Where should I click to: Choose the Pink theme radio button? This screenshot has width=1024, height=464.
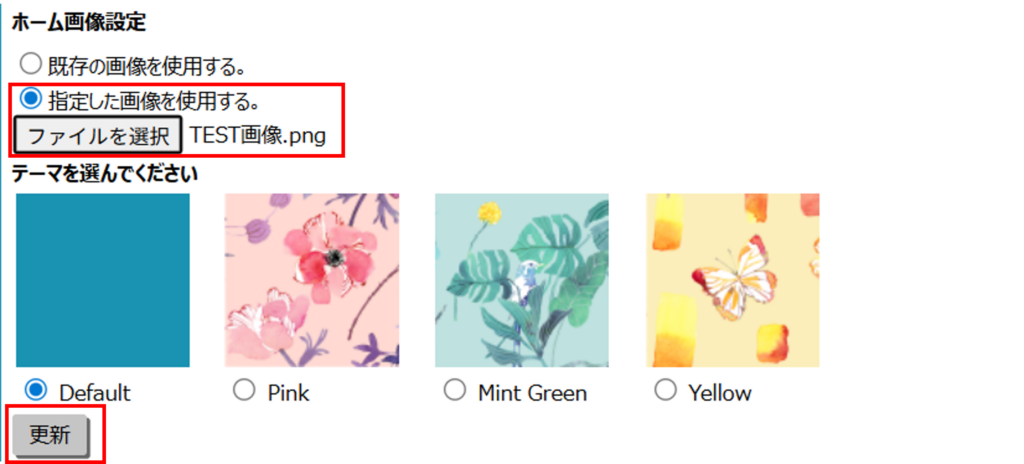(x=243, y=390)
